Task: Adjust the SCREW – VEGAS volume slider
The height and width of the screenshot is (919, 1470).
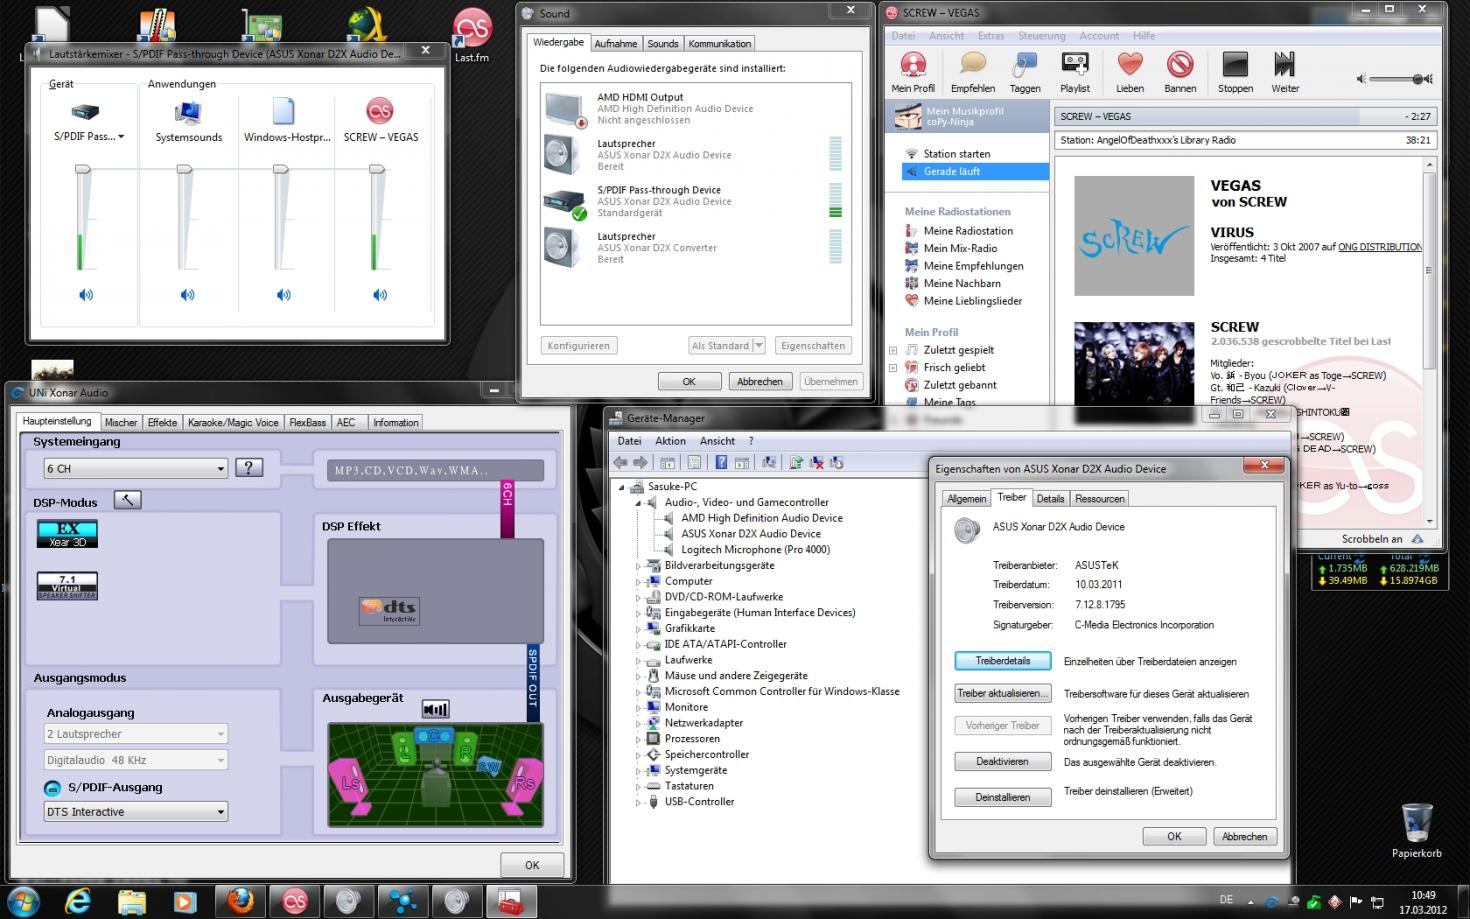Action: pos(377,171)
